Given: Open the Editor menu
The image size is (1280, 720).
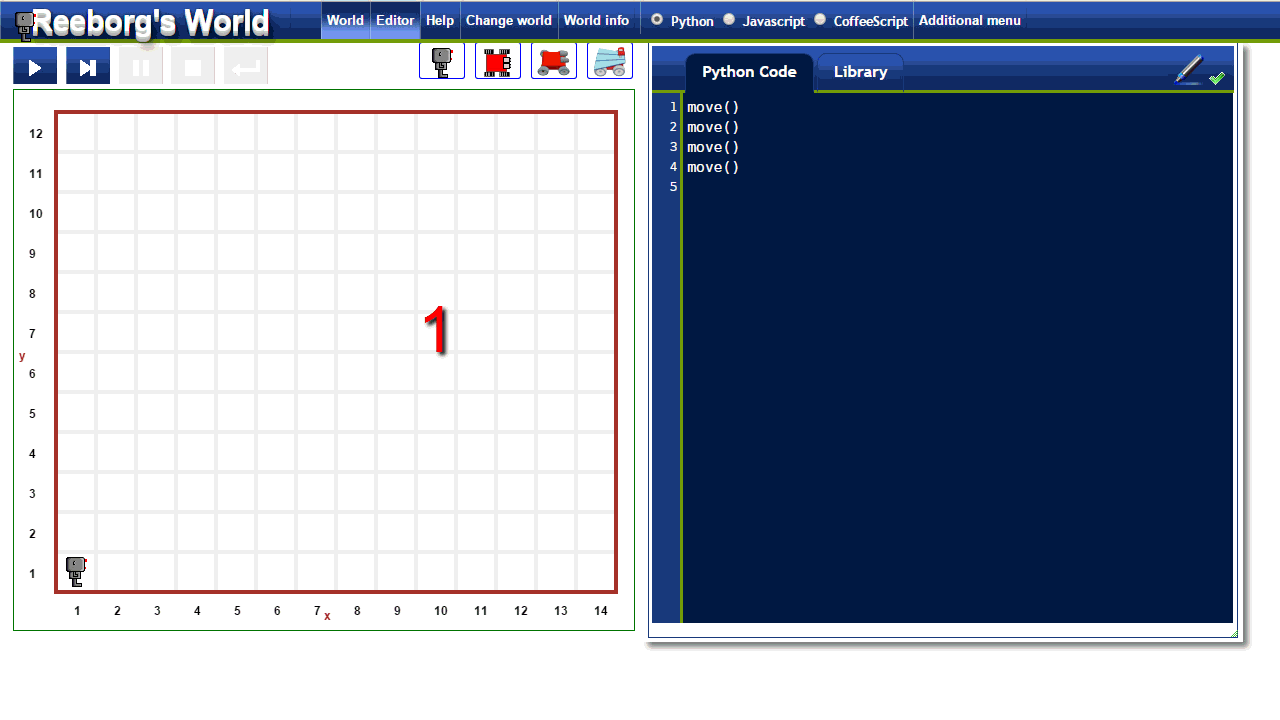Looking at the screenshot, I should 395,20.
